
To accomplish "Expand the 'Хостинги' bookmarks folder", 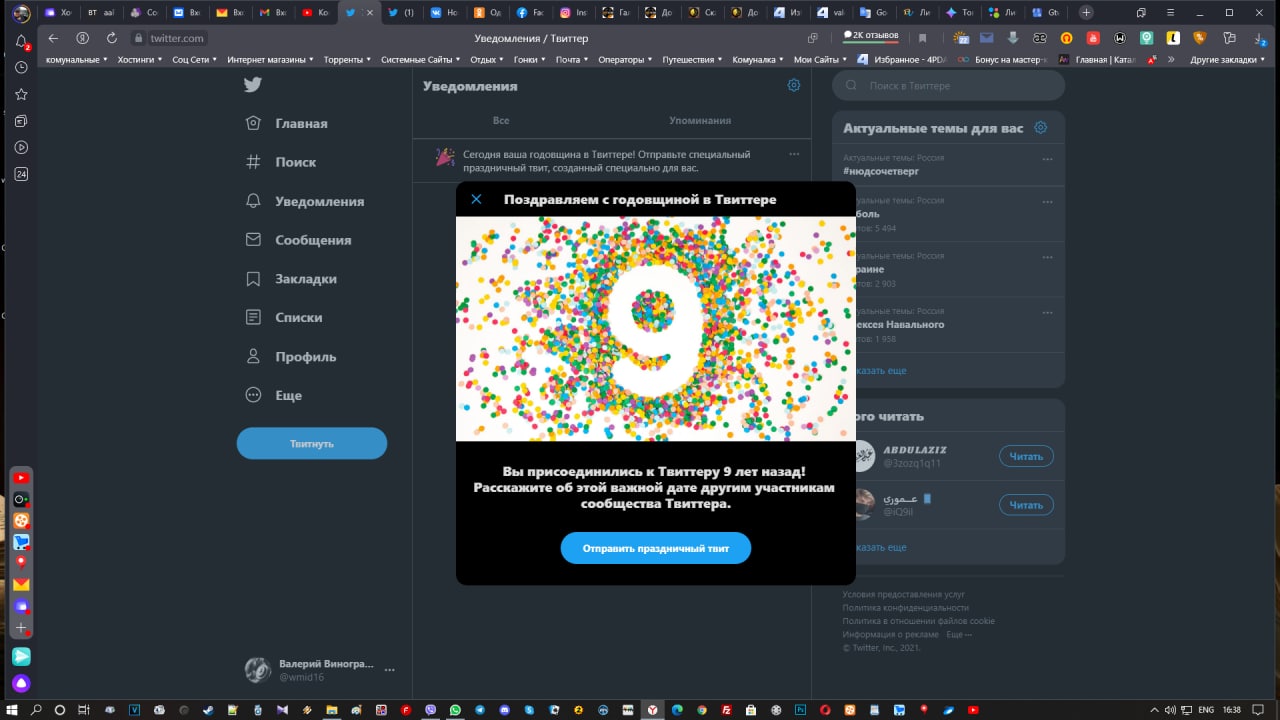I will [x=140, y=60].
